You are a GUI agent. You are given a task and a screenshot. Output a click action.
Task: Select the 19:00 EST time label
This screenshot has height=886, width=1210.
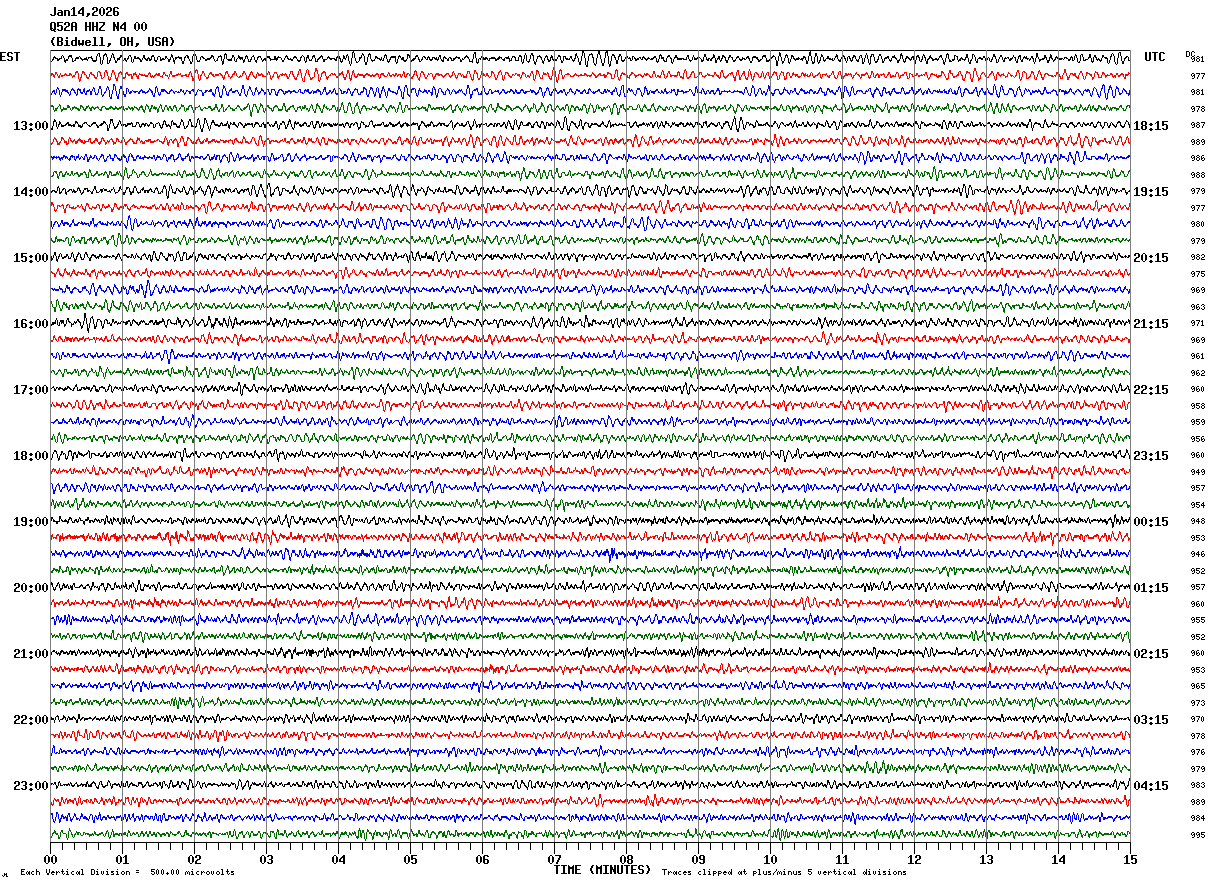(x=30, y=522)
